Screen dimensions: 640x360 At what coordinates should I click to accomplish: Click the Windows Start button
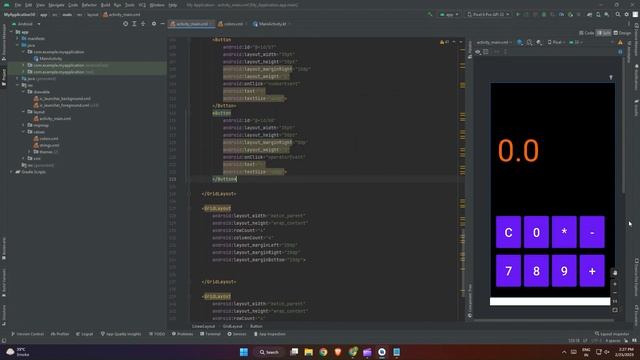tap(244, 352)
